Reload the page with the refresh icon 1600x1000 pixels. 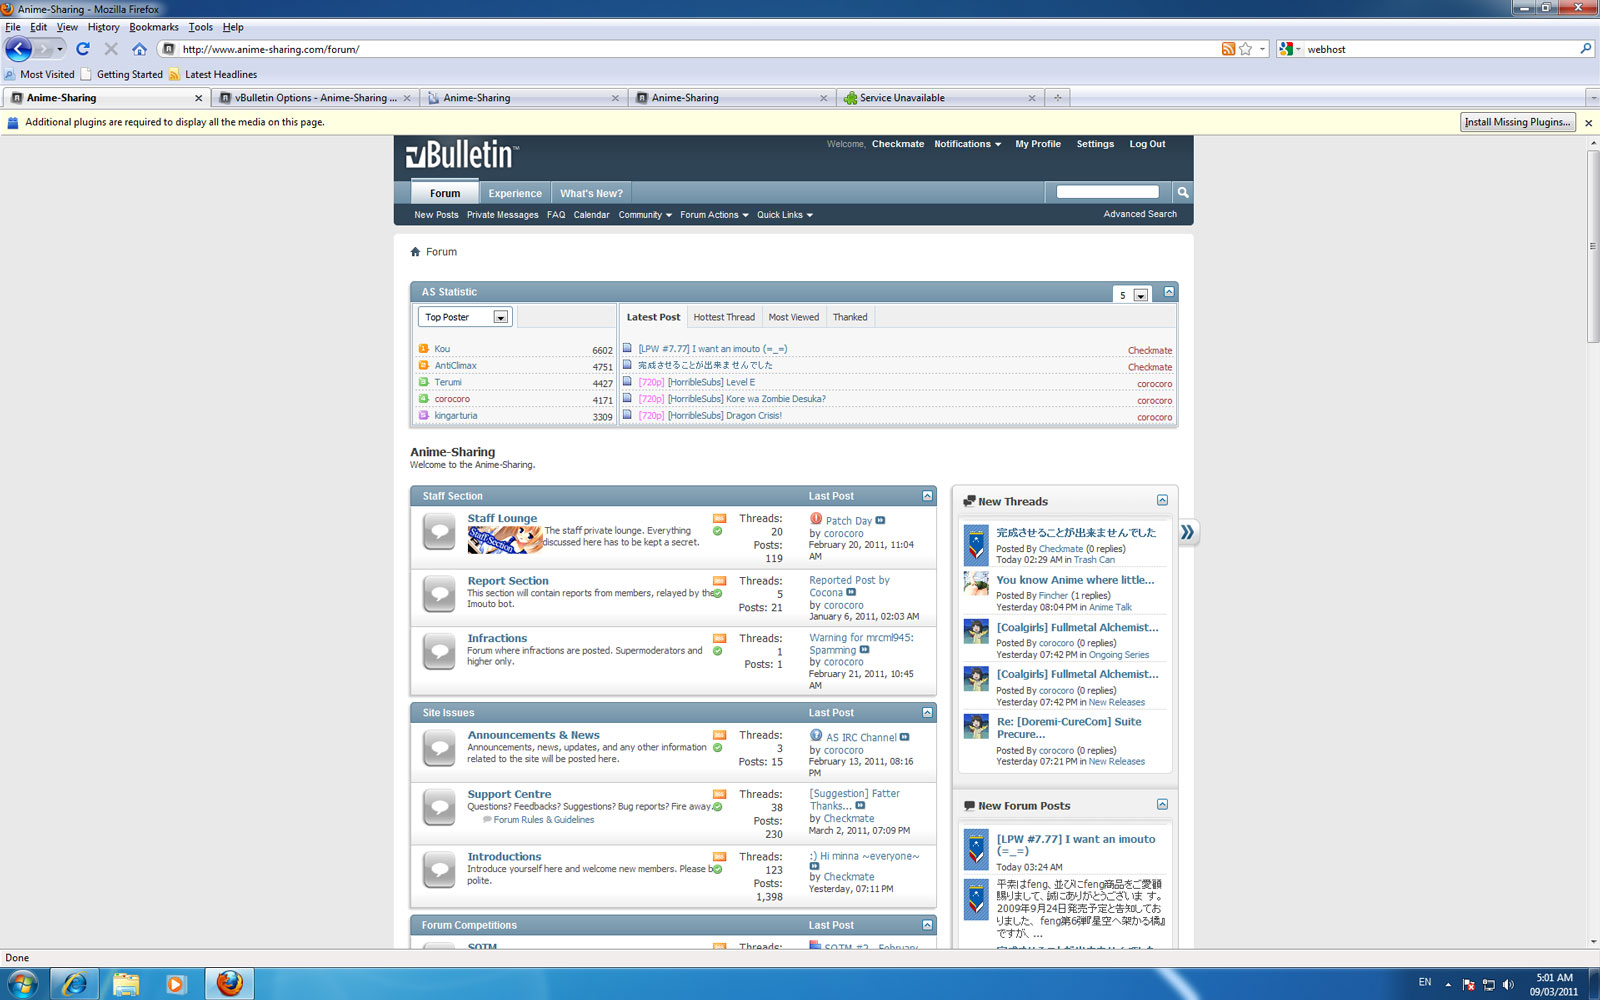point(83,49)
